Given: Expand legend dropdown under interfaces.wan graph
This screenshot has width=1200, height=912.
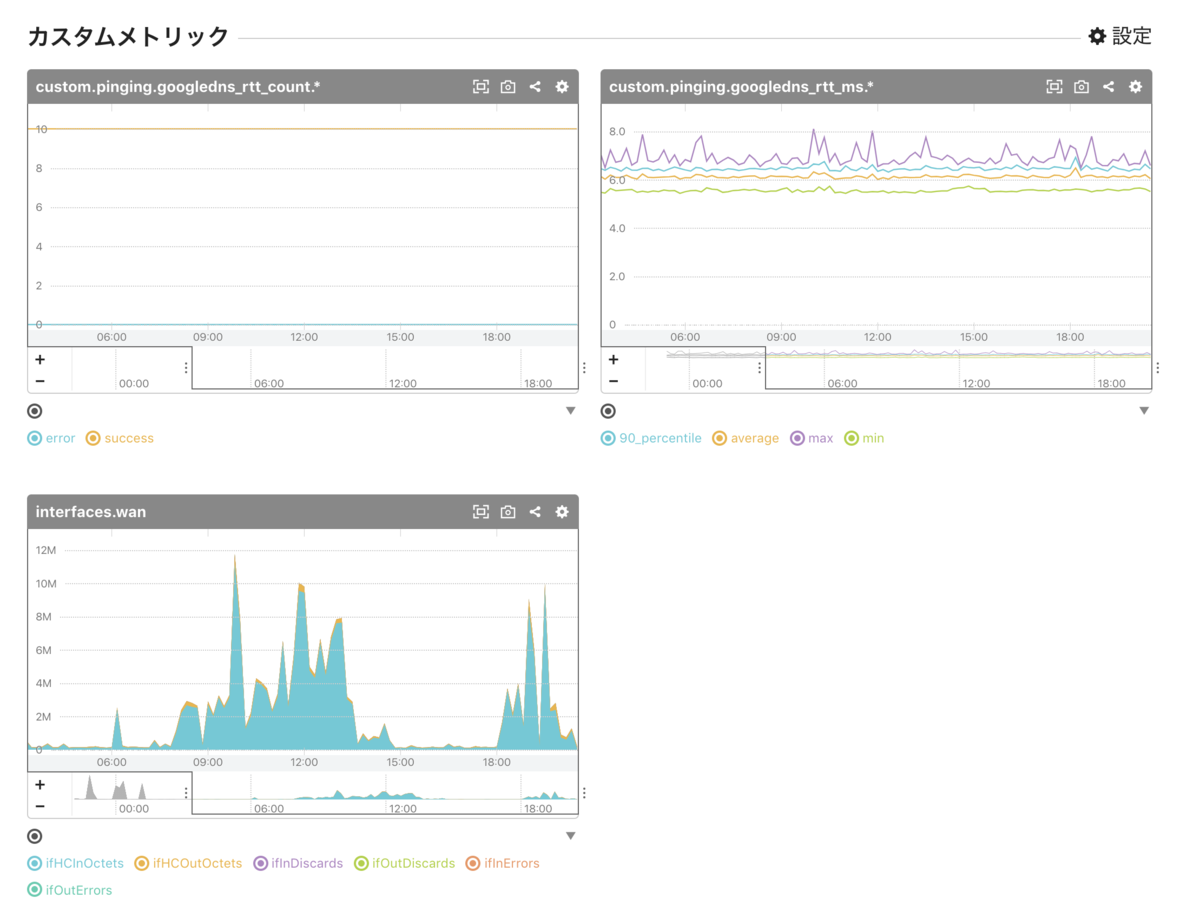Looking at the screenshot, I should tap(571, 836).
